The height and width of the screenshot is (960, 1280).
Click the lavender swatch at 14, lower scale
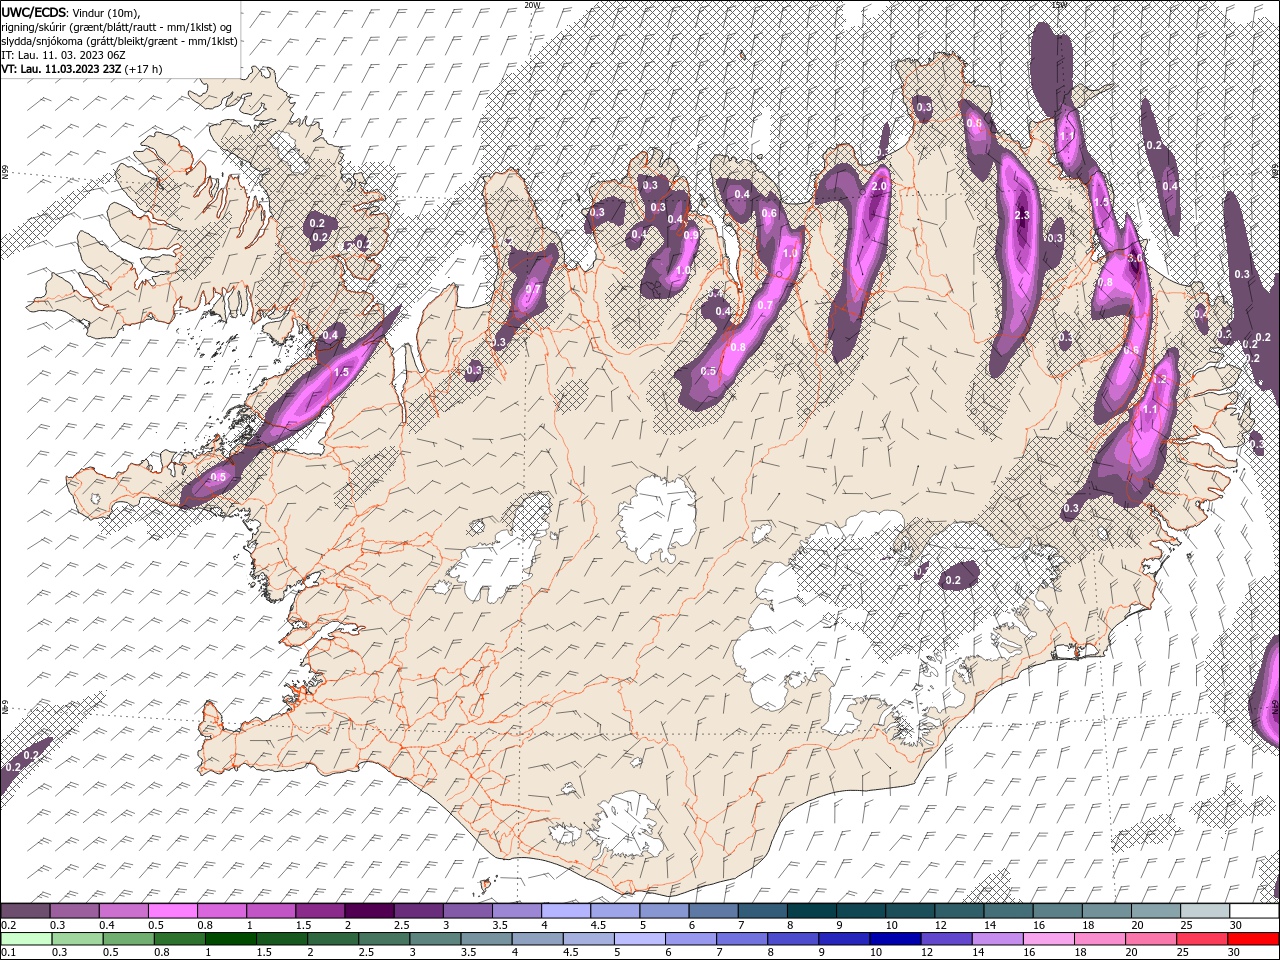[x=998, y=939]
